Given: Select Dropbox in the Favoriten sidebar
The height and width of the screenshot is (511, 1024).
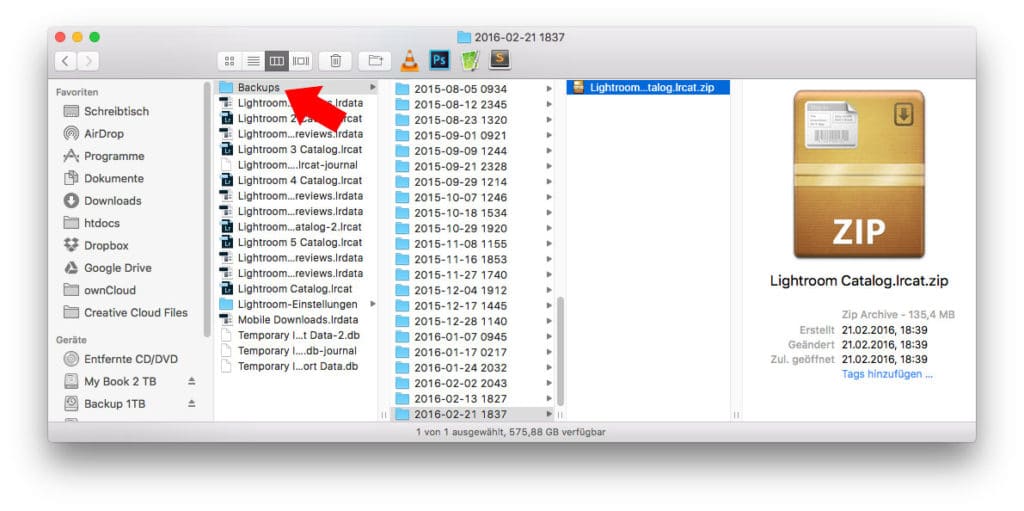Looking at the screenshot, I should point(106,245).
